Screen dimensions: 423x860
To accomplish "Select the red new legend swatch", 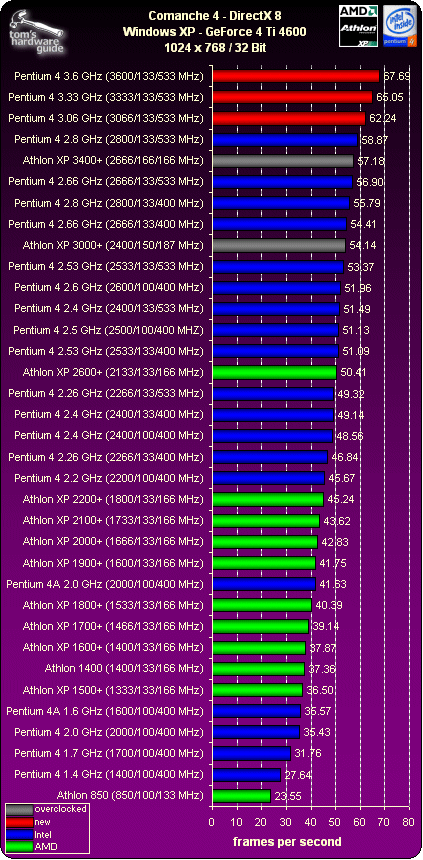I will tap(19, 822).
